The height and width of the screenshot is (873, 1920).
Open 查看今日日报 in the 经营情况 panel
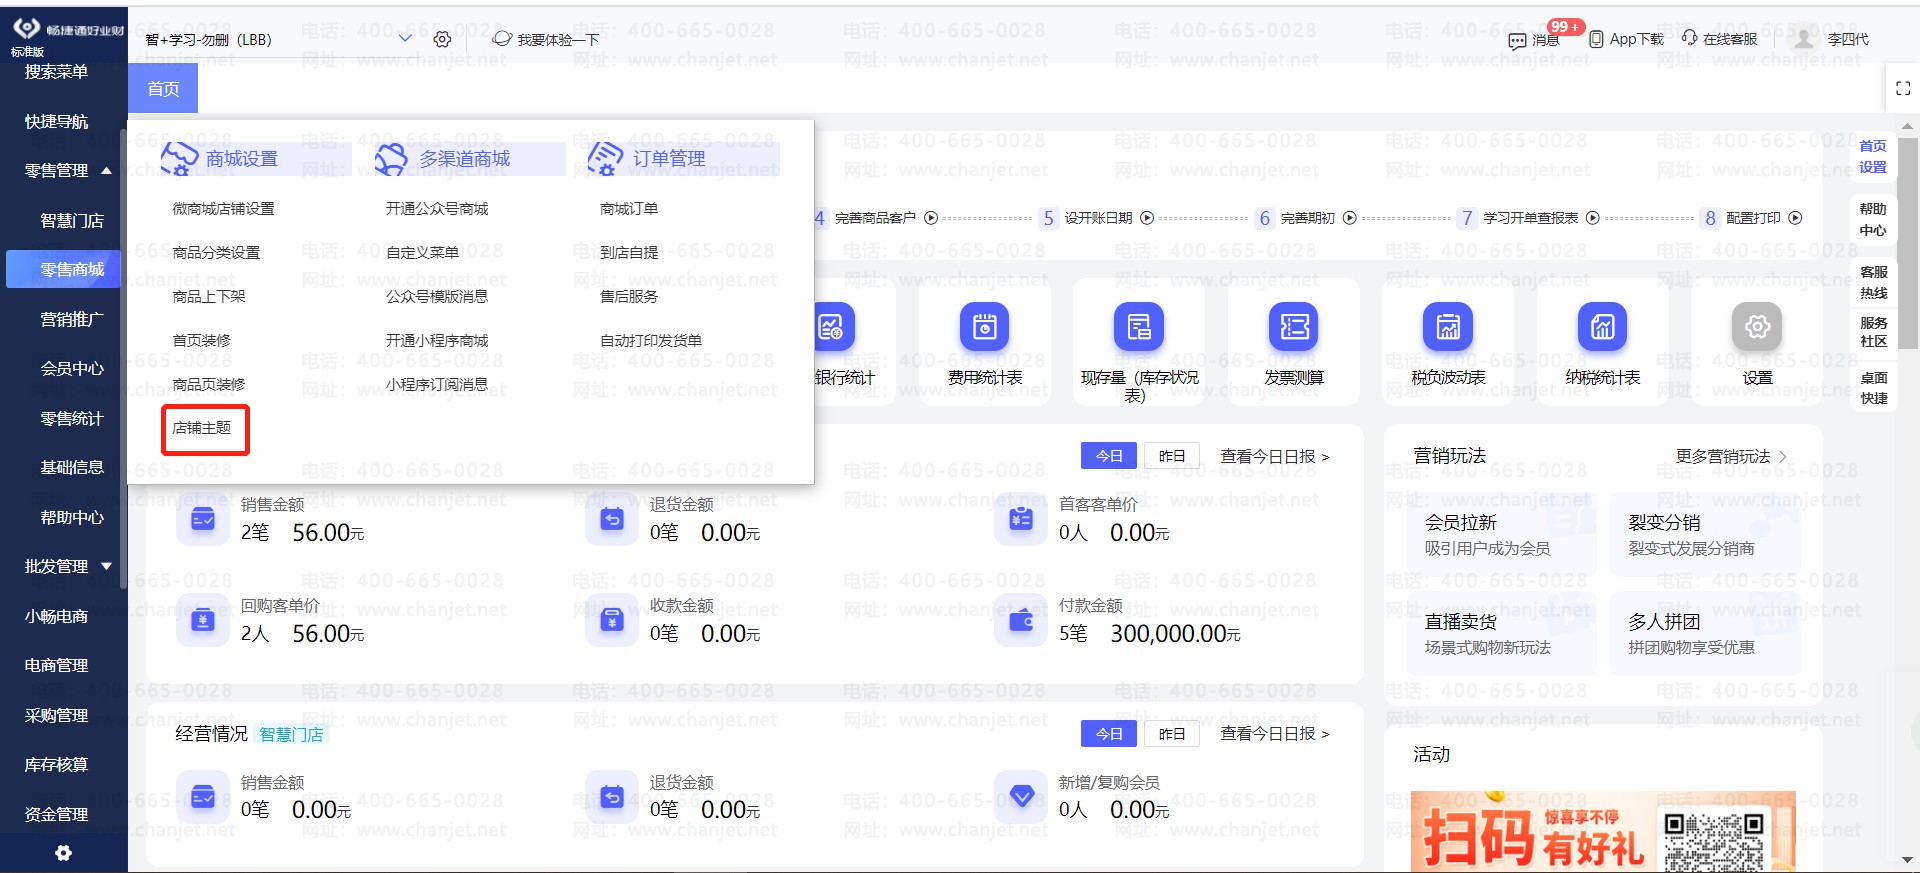[x=1275, y=734]
